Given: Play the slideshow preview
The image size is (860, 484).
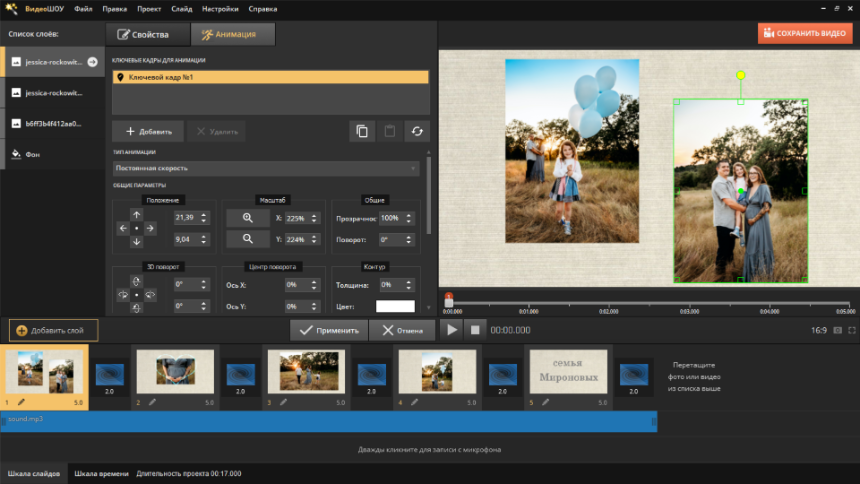Looking at the screenshot, I should point(452,330).
